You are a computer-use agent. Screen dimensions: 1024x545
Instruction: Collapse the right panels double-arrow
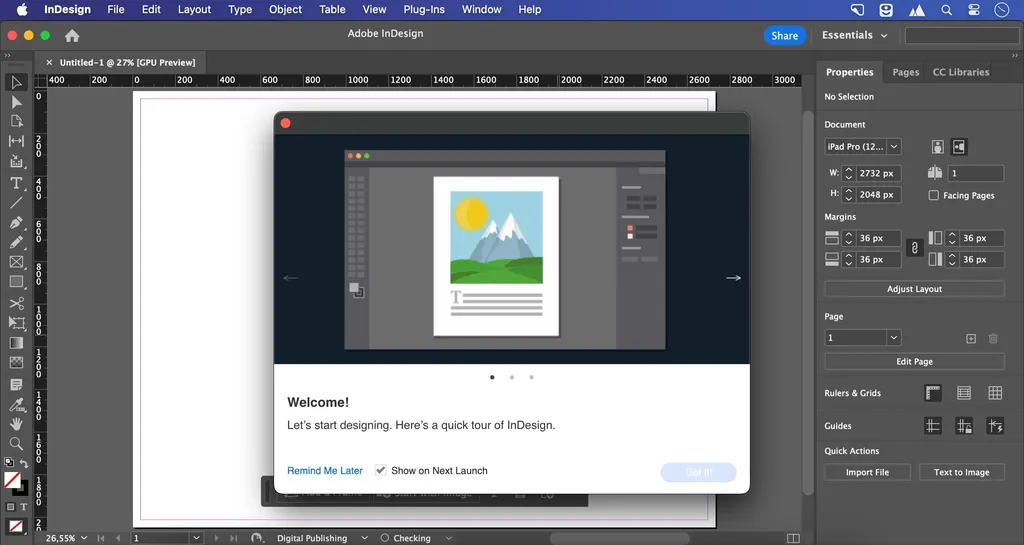(1015, 55)
